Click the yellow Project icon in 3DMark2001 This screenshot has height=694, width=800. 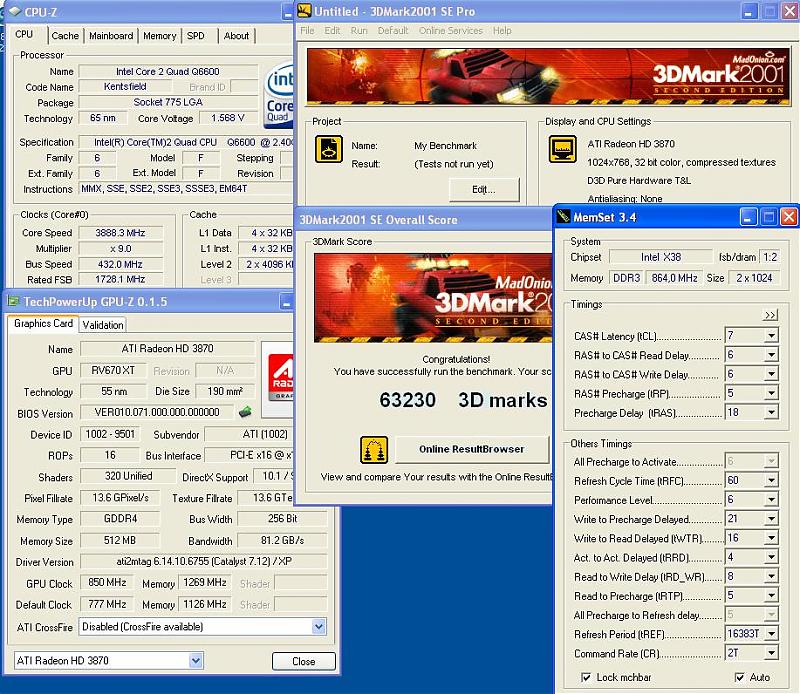pos(329,149)
